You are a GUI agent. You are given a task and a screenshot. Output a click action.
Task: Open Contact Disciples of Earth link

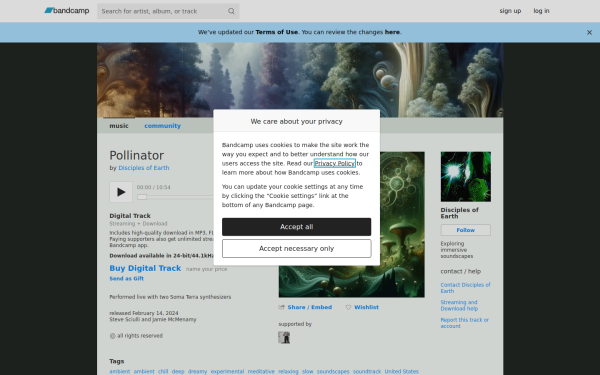465,288
